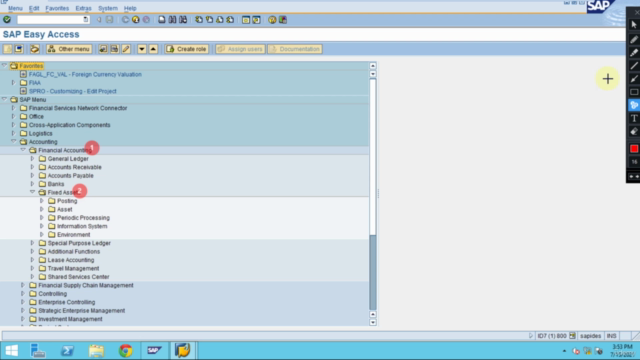Click the SAP Logon taskbar icon
Viewport: 640px width, 360px height.
pos(155,350)
